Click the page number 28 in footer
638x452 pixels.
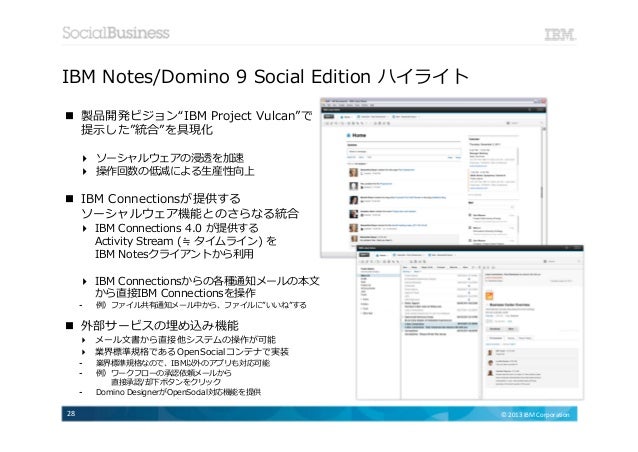coord(71,413)
